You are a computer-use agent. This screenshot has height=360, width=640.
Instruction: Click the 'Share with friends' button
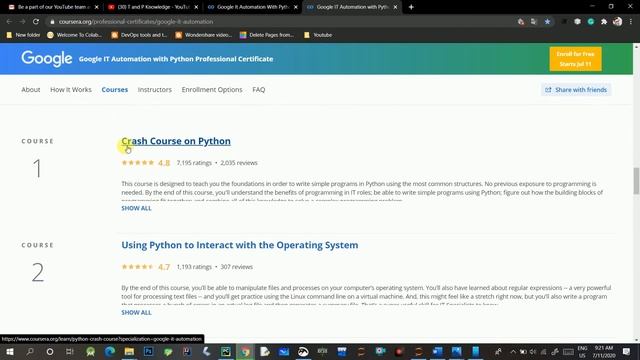pos(576,89)
